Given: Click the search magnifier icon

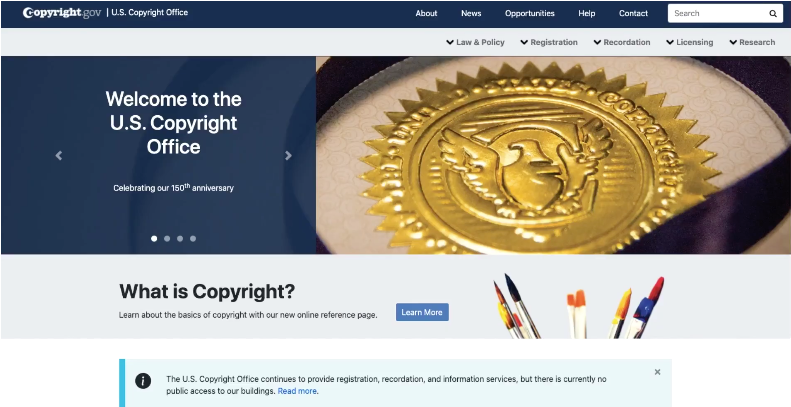Looking at the screenshot, I should tap(772, 14).
